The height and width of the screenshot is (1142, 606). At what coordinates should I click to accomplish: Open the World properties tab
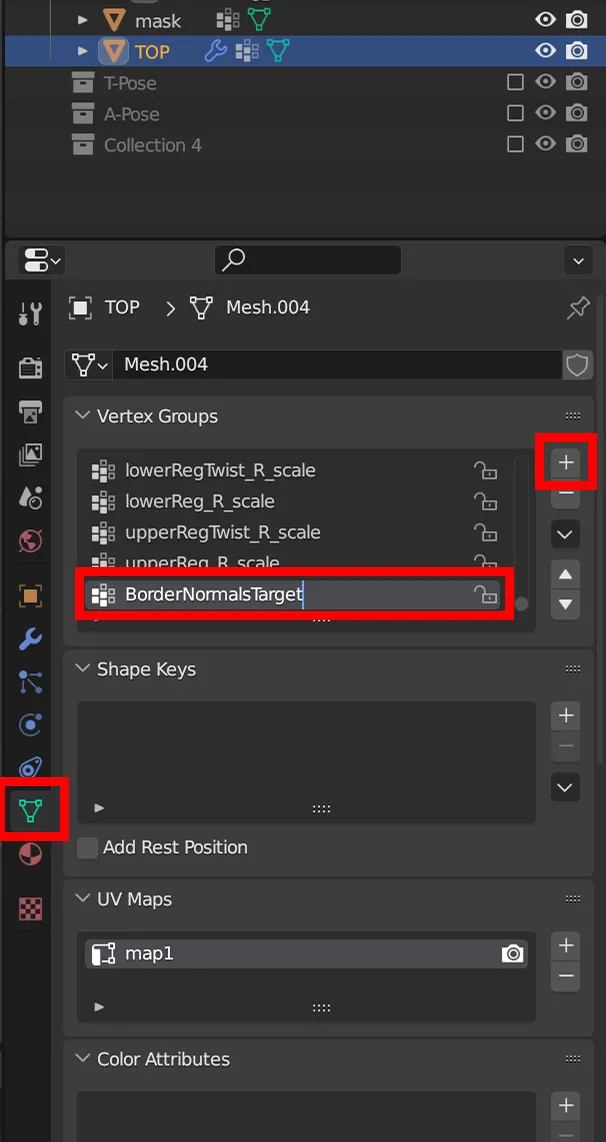[30, 541]
